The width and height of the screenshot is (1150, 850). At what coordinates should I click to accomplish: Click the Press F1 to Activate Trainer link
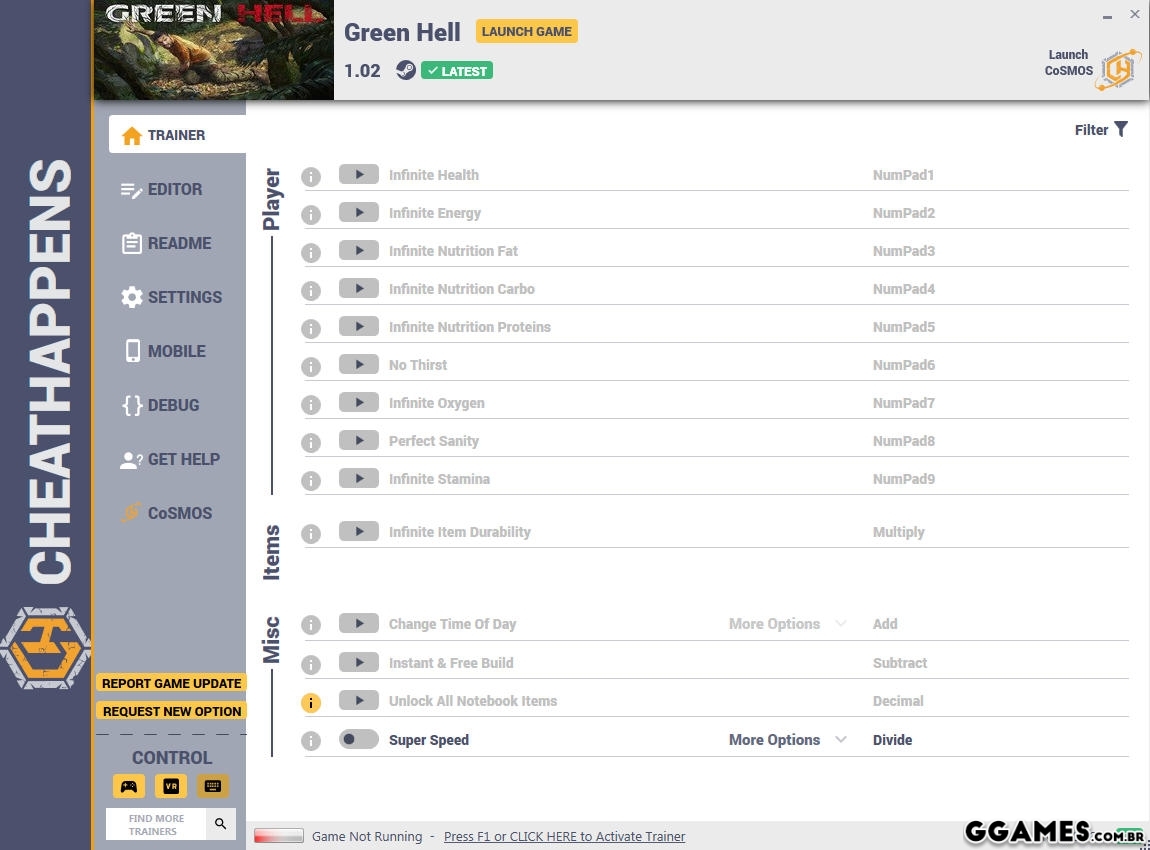click(564, 836)
